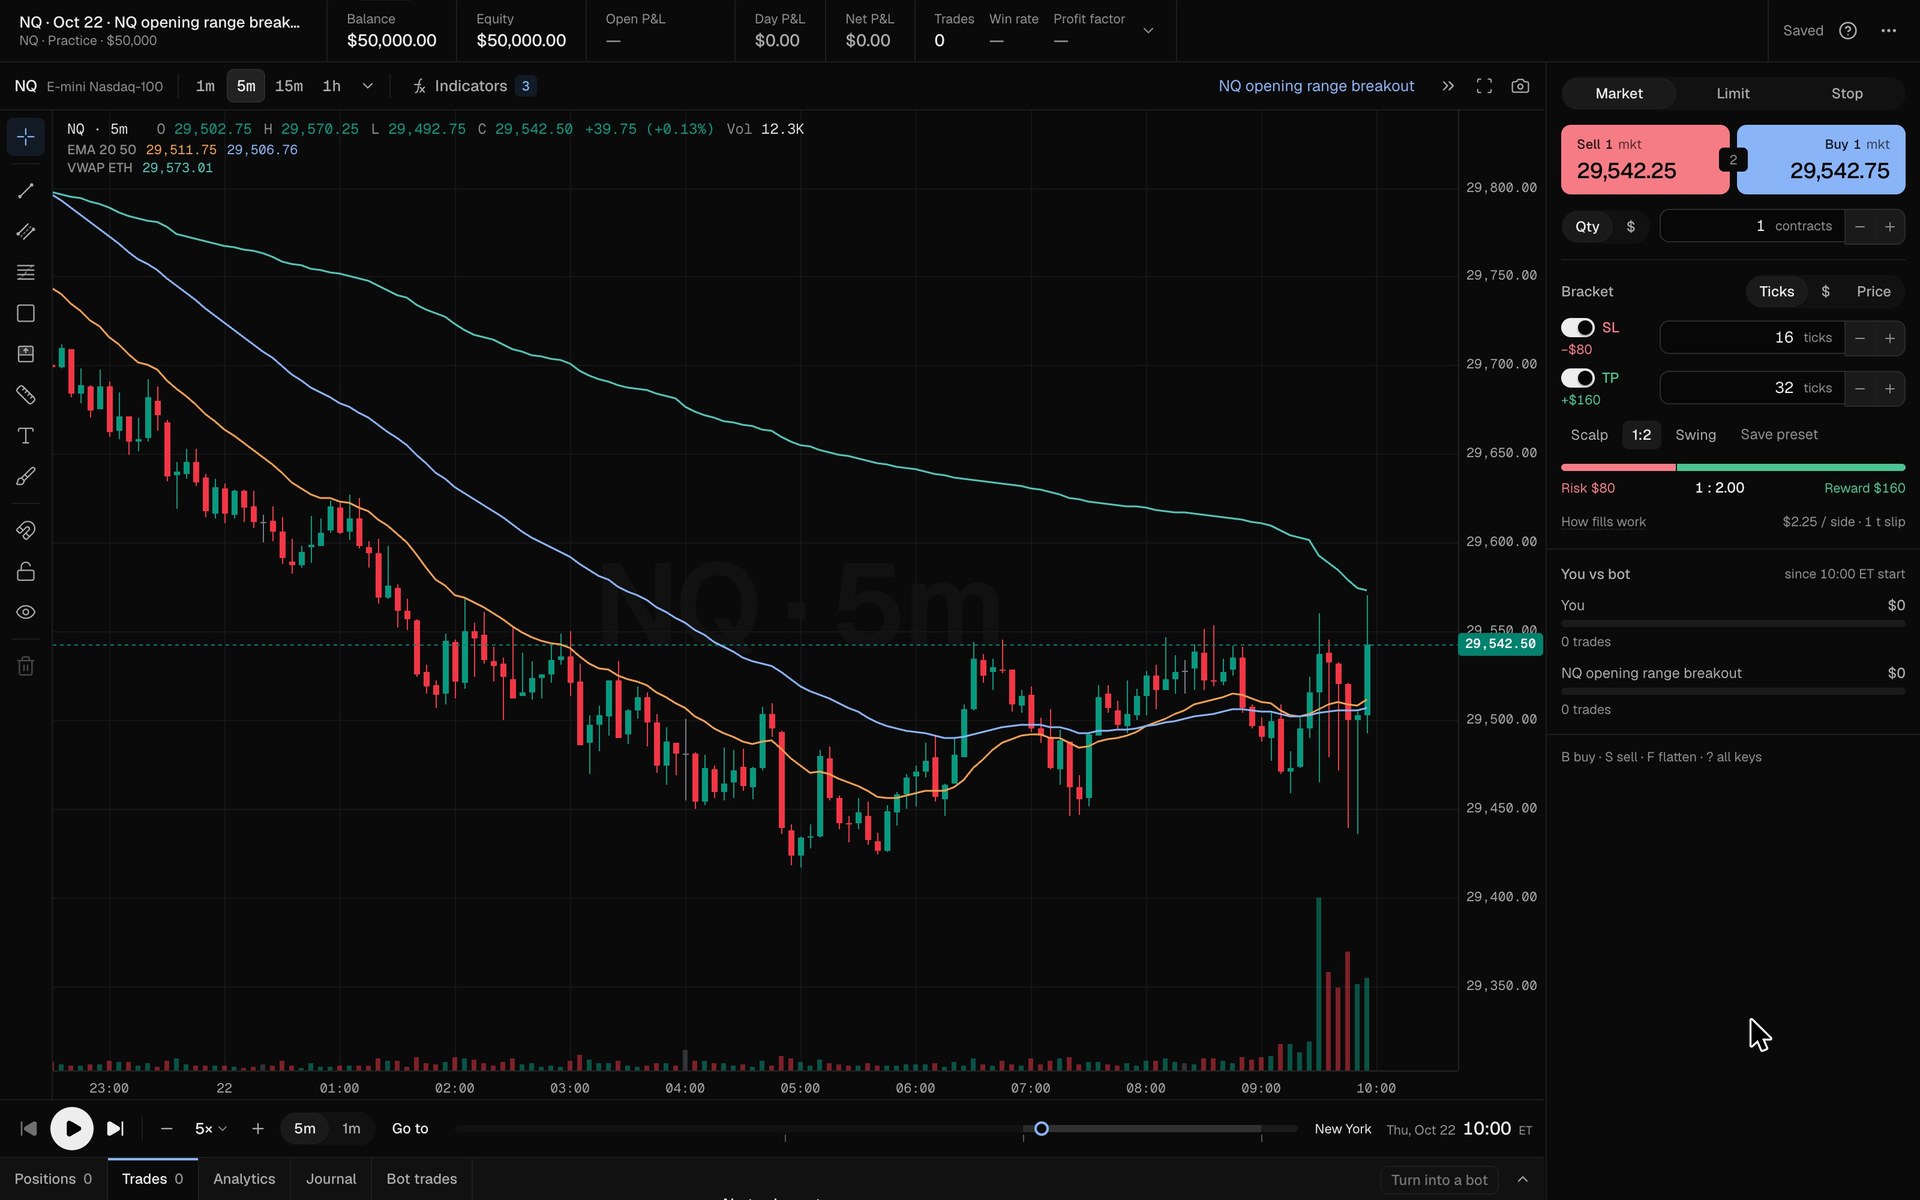Screen dimensions: 1920x1200
Task: Expand the timeframe dropdown chevron
Action: coord(368,86)
